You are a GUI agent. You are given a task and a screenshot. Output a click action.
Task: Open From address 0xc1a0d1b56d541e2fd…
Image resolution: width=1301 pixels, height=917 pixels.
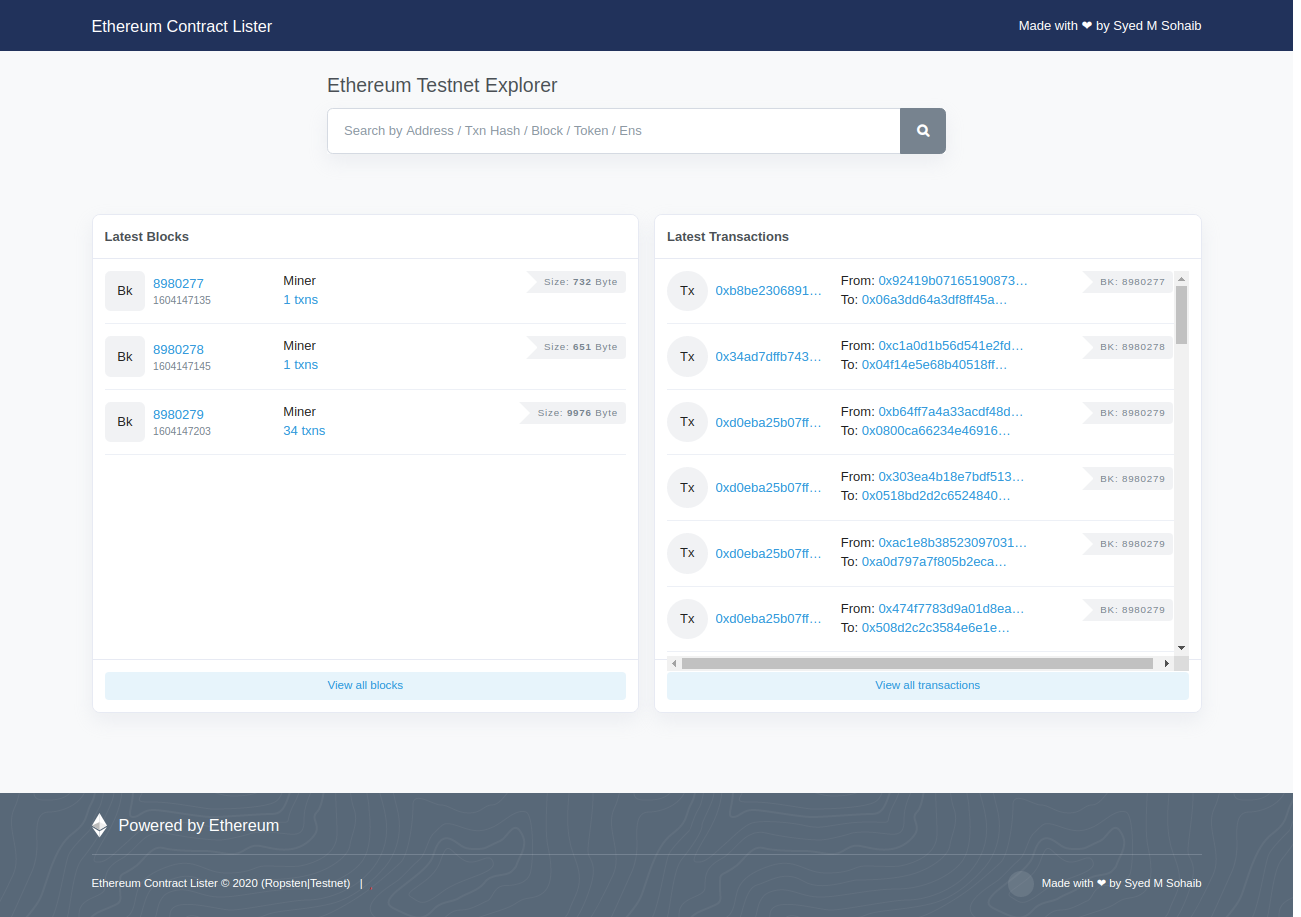tap(951, 346)
